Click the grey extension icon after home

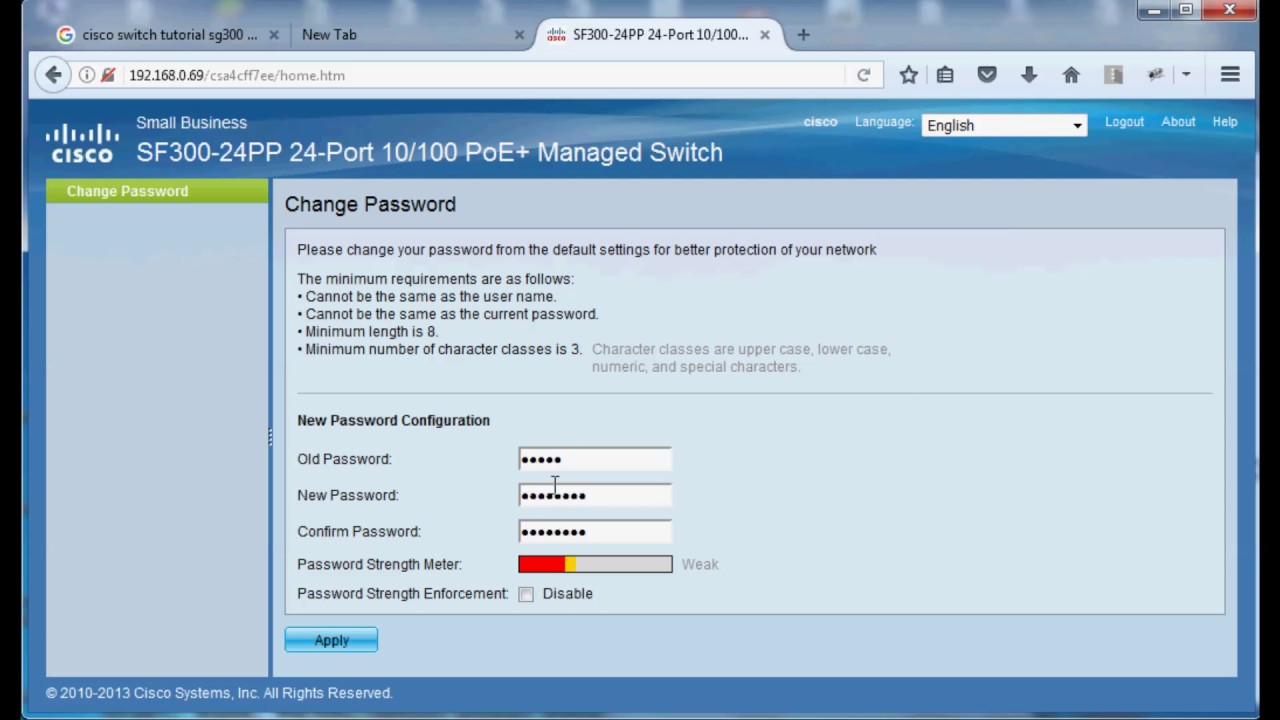coord(1113,75)
